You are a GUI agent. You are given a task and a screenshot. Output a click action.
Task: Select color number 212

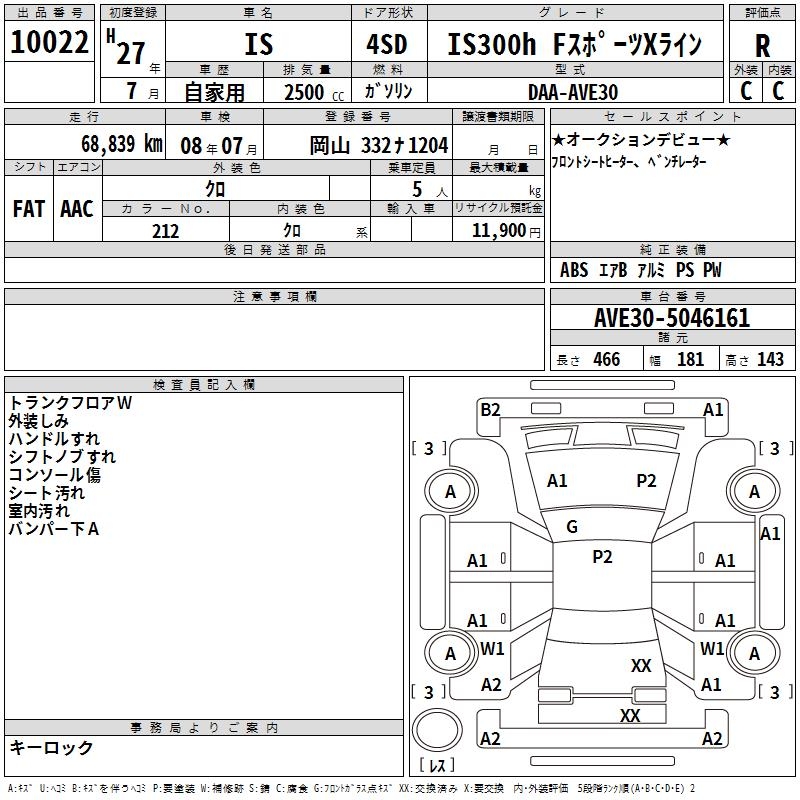tap(165, 231)
